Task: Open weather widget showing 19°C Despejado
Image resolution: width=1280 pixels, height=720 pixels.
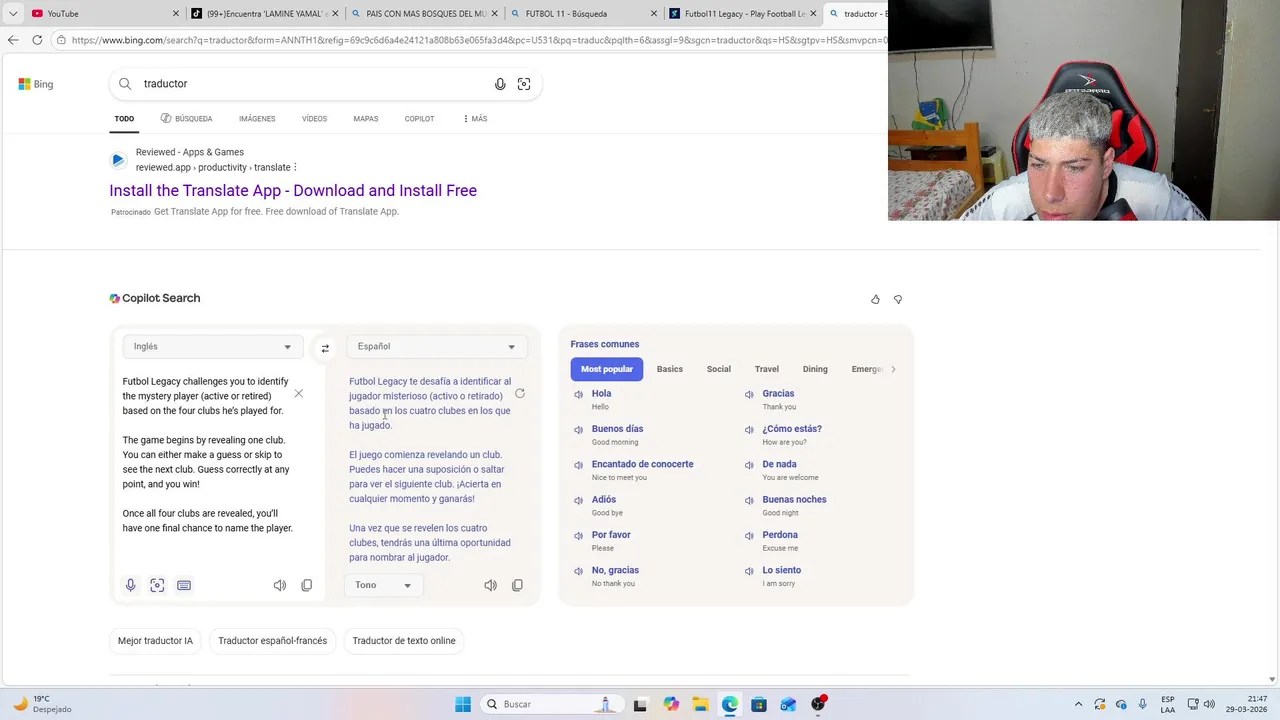Action: click(42, 704)
